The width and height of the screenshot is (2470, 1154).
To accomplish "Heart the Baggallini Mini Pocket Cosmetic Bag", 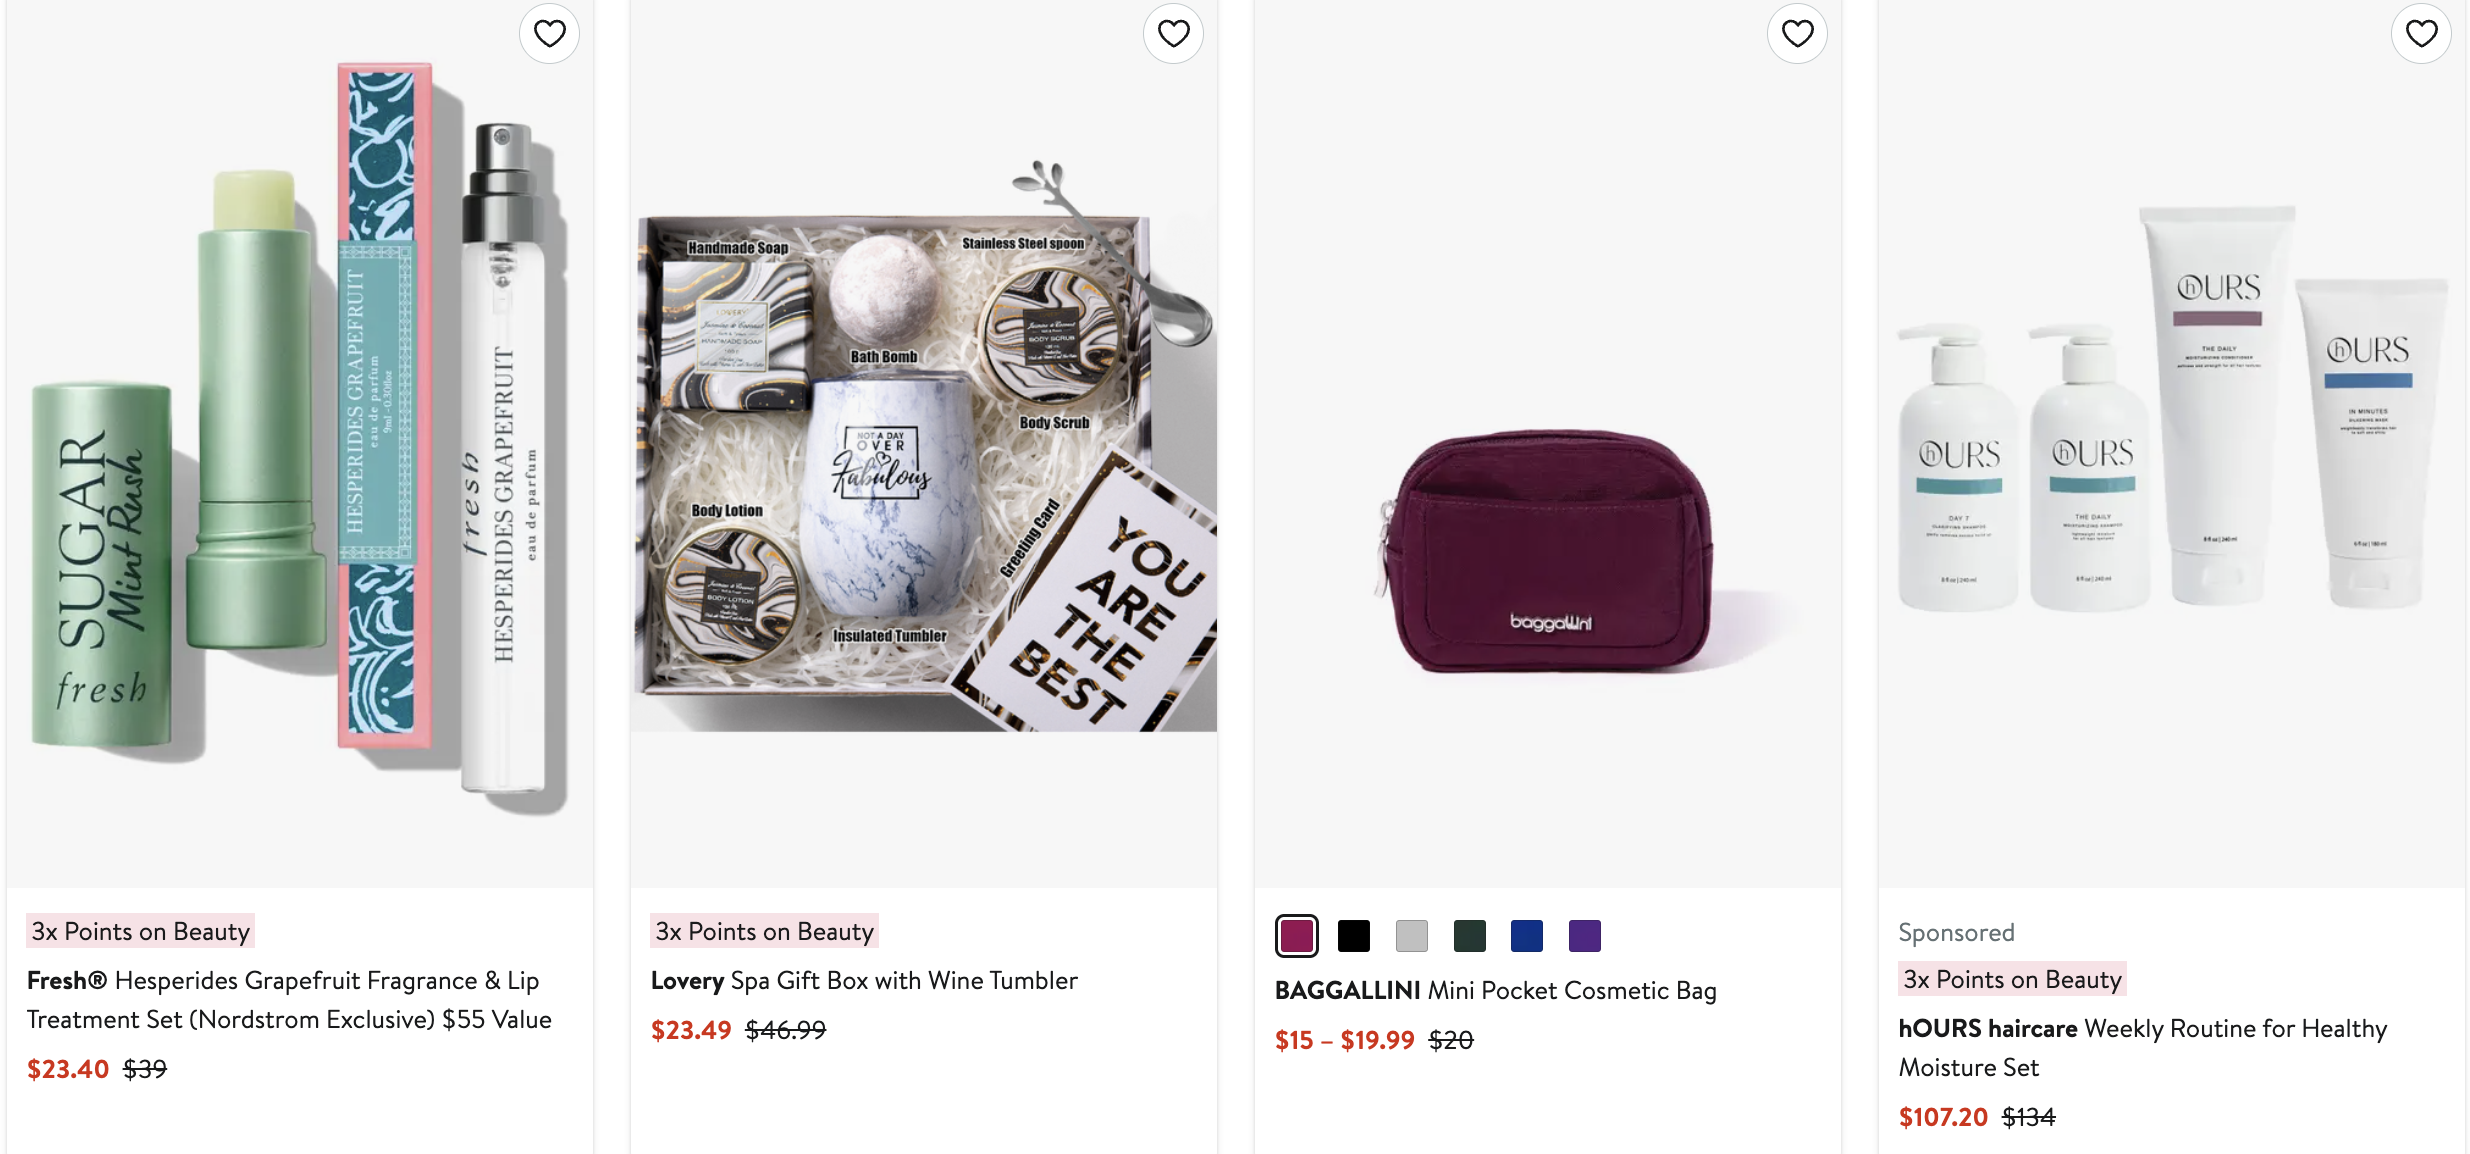I will coord(1797,34).
